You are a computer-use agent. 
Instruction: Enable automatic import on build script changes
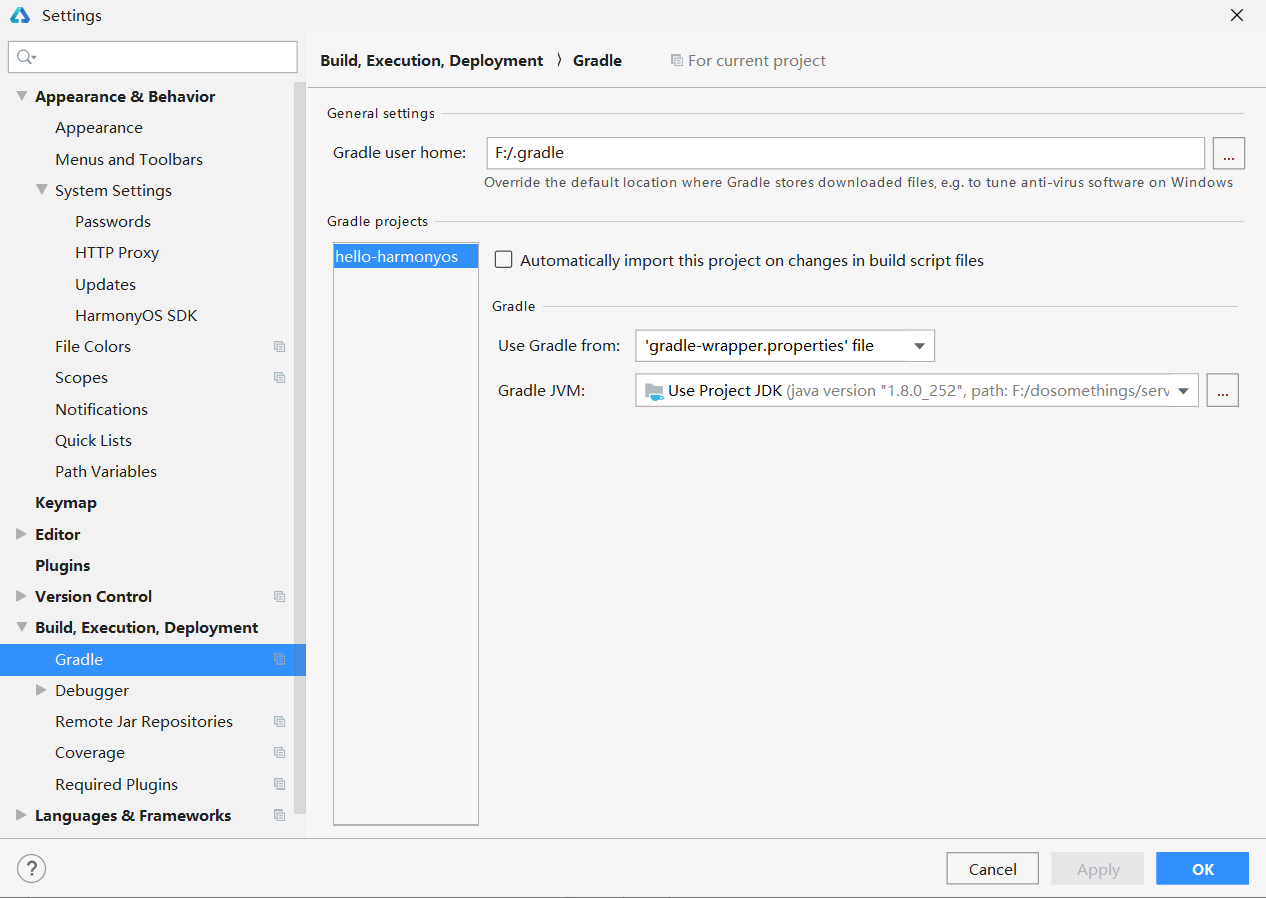pos(504,260)
